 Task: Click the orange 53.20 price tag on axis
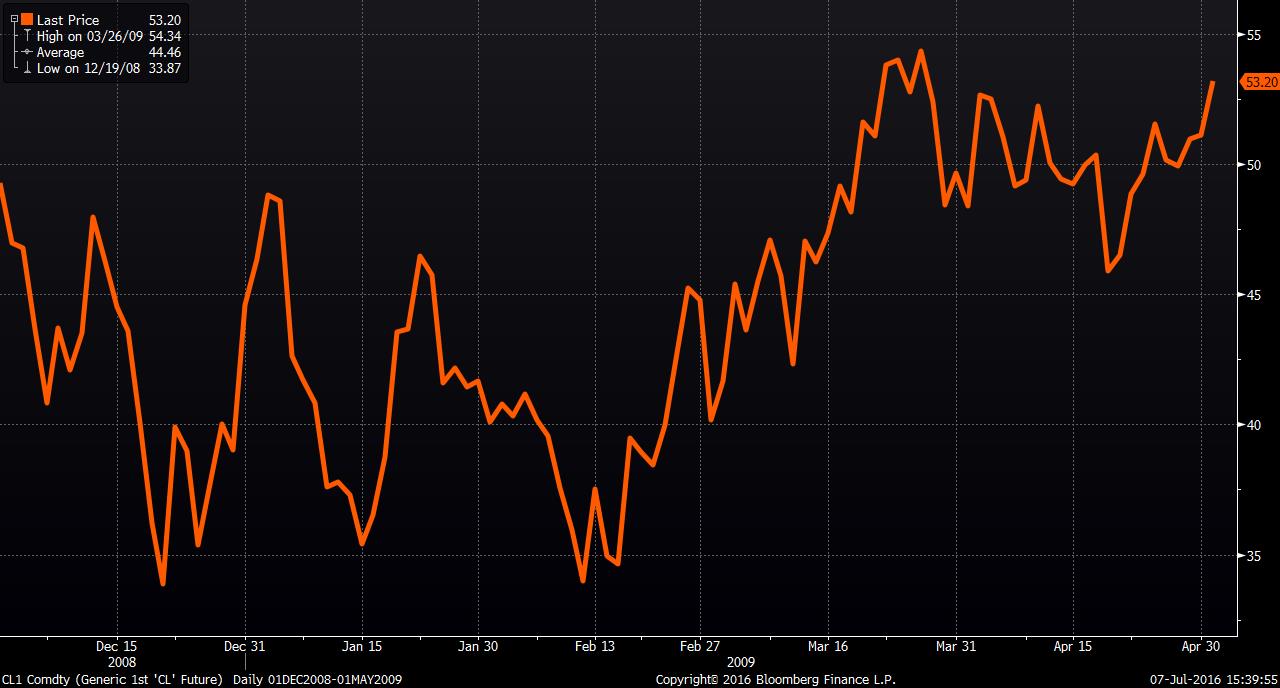tap(1260, 82)
